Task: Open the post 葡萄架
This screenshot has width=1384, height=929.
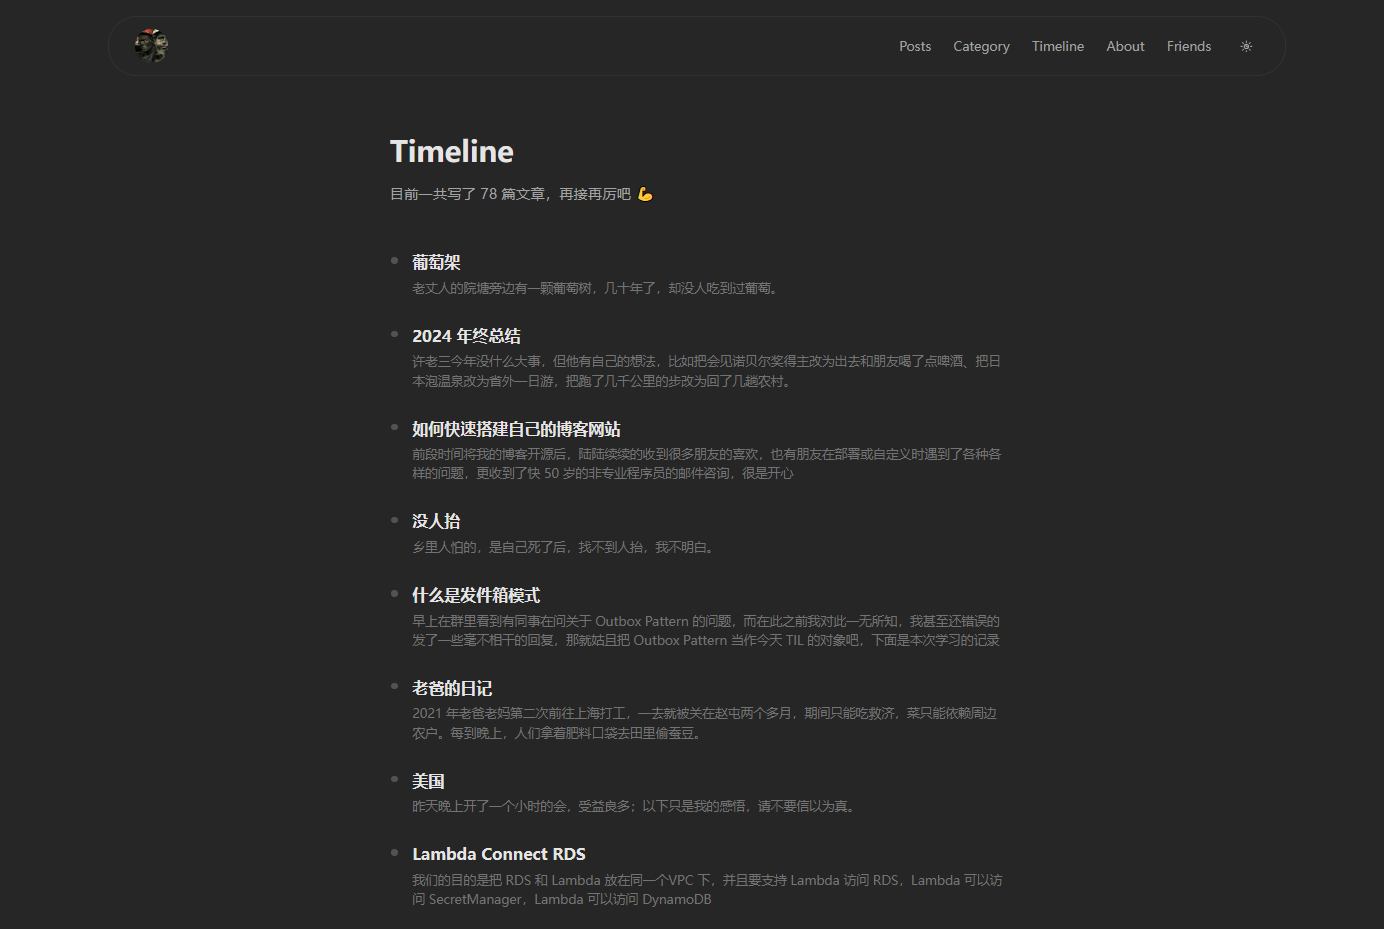Action: (436, 261)
